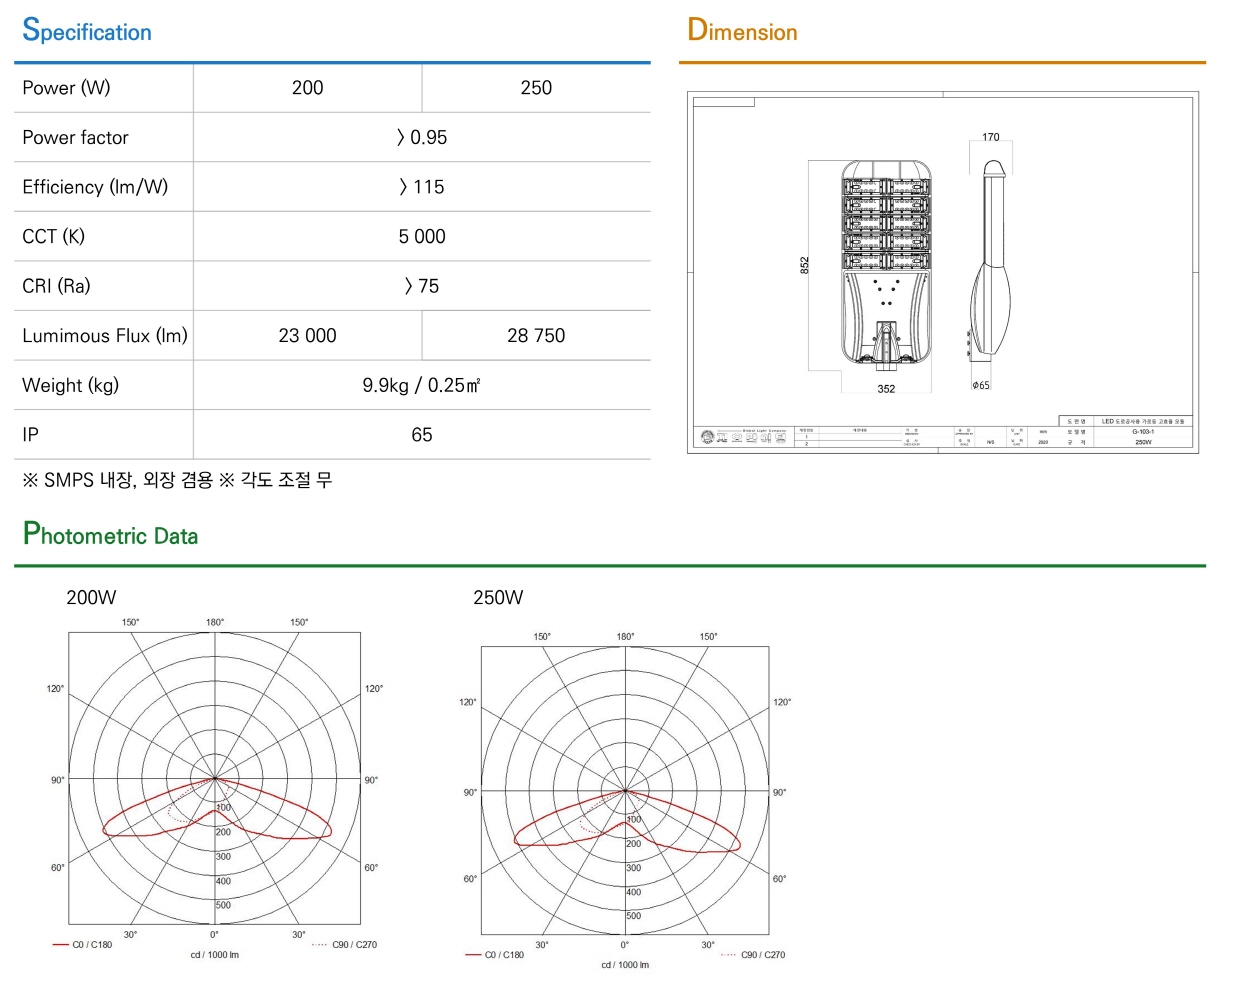Select the 75 CRI value
Image resolution: width=1239 pixels, height=992 pixels.
422,286
